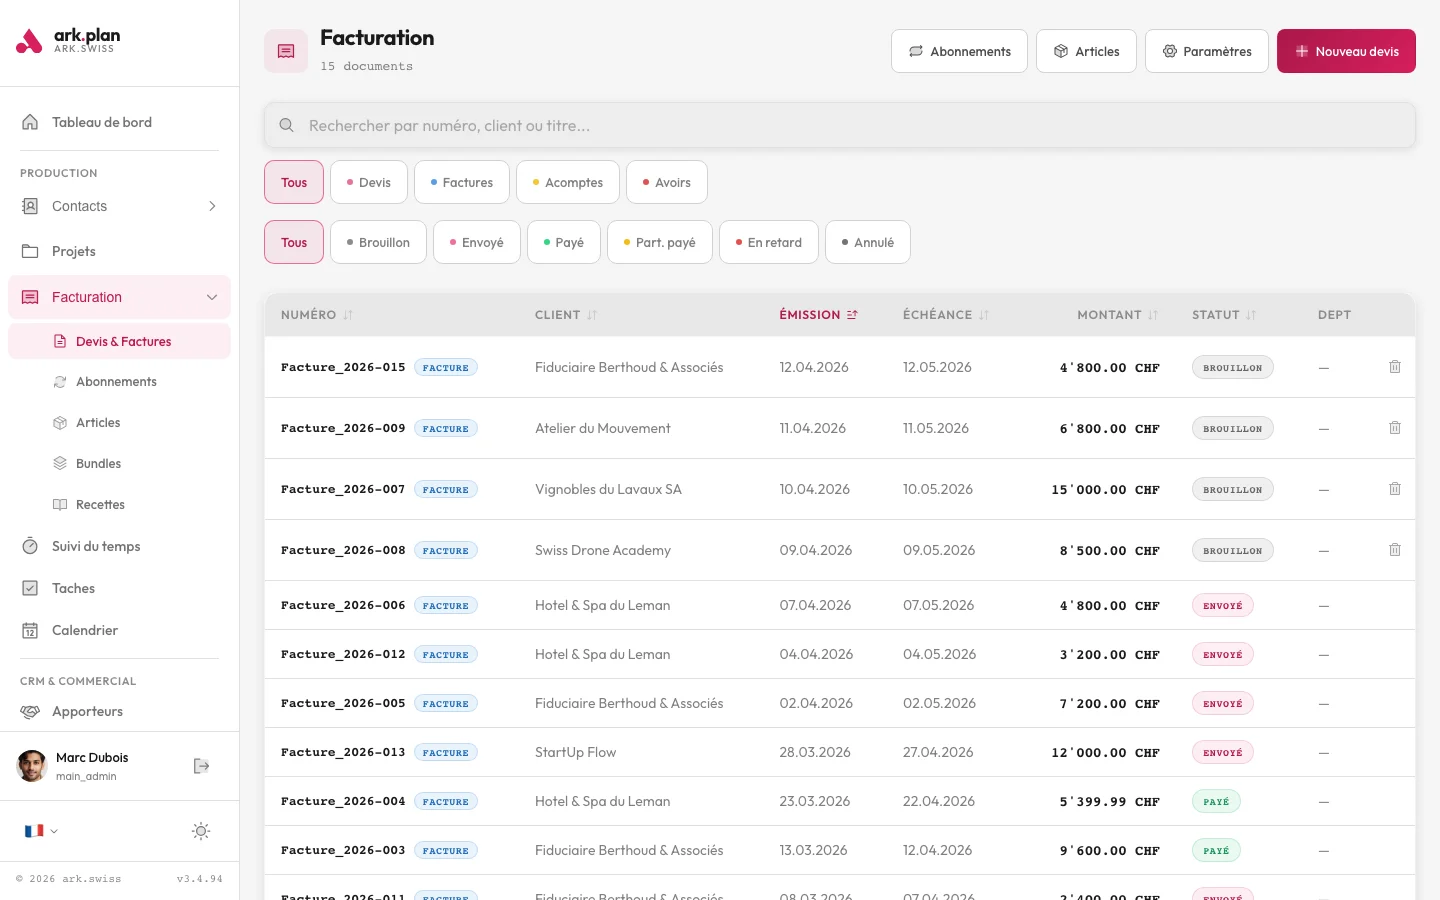Toggle the light/dark theme sun icon
The image size is (1440, 900).
point(201,831)
